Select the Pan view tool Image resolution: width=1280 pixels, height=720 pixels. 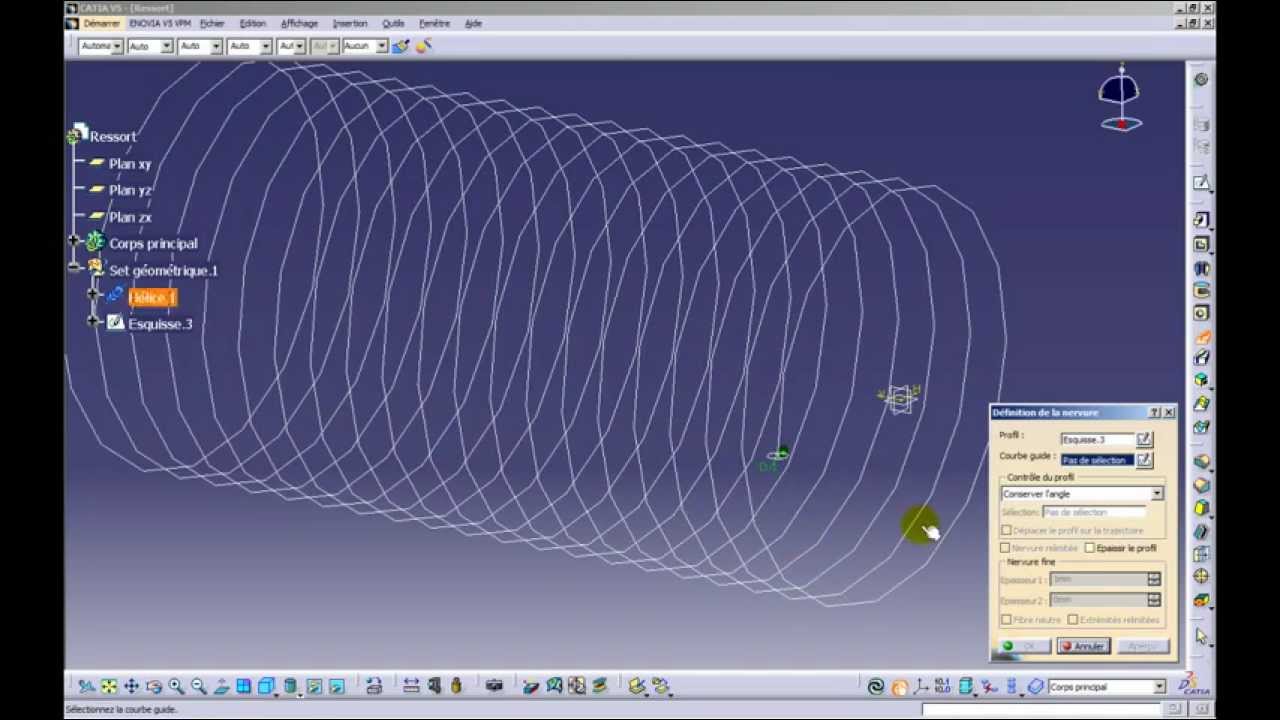(x=131, y=686)
